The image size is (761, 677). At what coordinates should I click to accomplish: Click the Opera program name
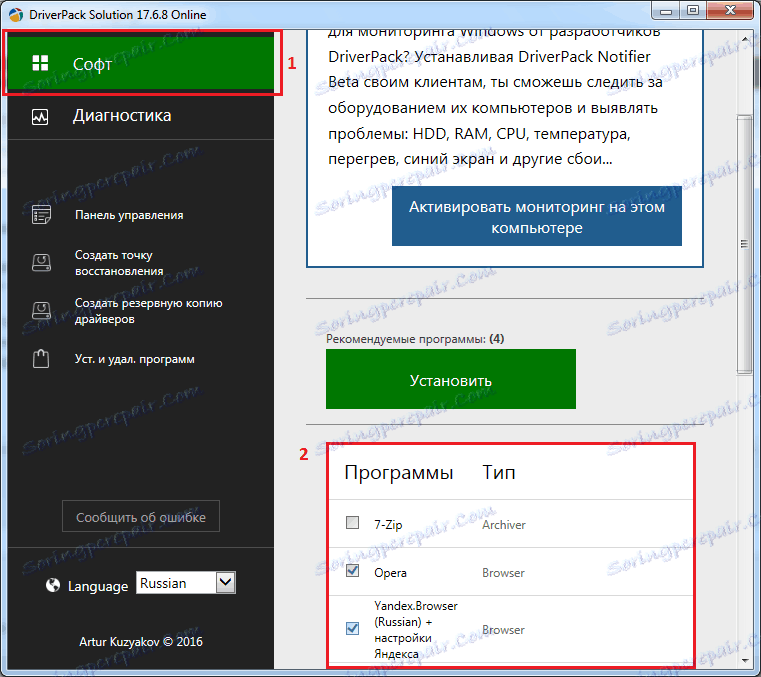390,573
